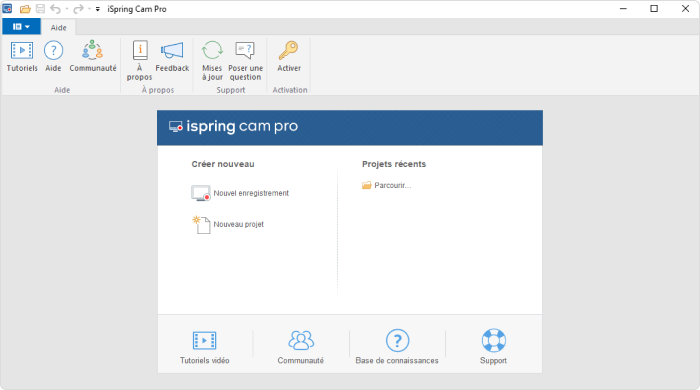The width and height of the screenshot is (700, 390).
Task: Close the iSpring Cam Pro window
Action: 685,9
